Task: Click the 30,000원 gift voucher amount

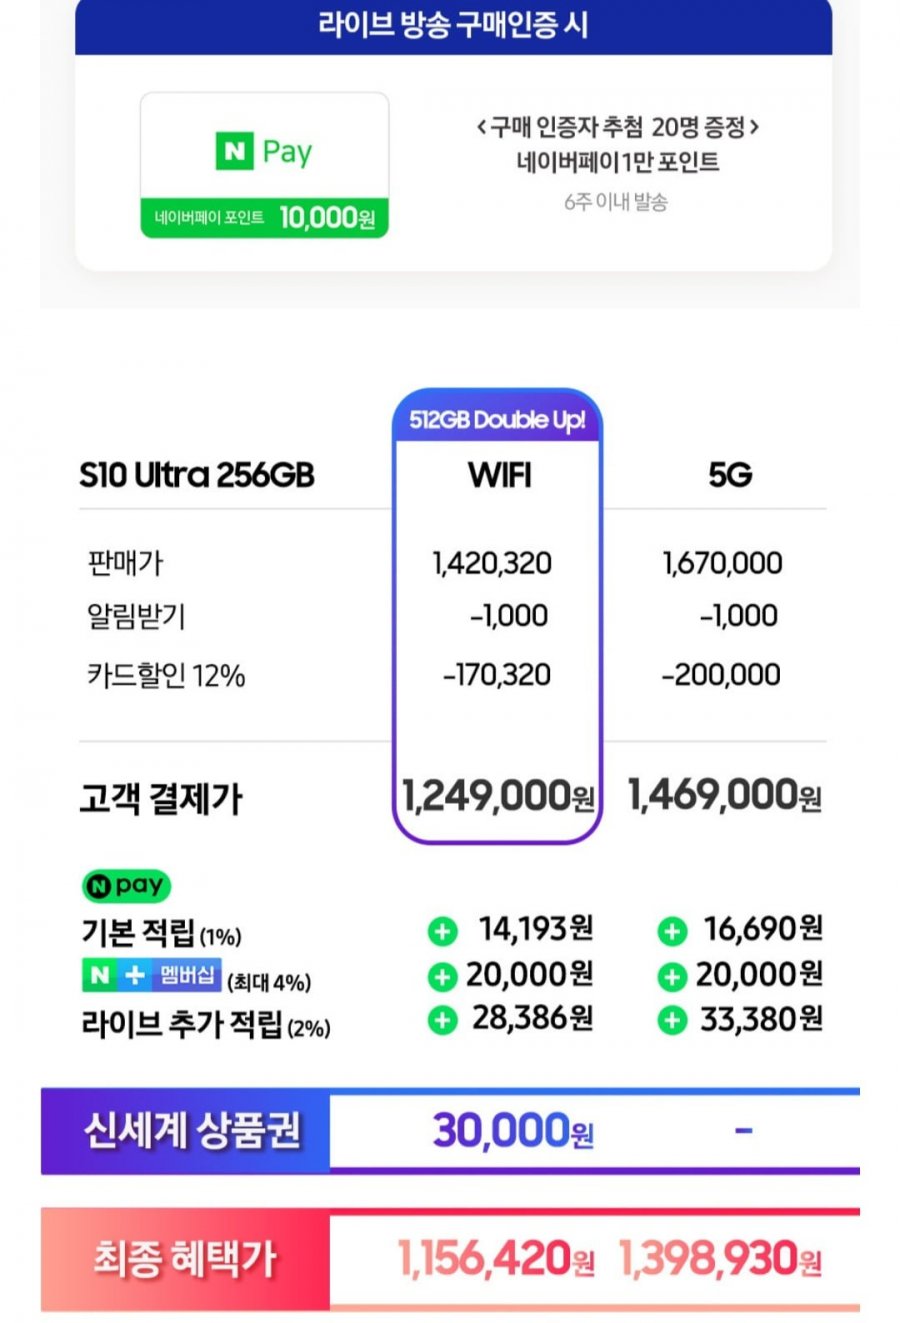Action: pyautogui.click(x=513, y=1131)
